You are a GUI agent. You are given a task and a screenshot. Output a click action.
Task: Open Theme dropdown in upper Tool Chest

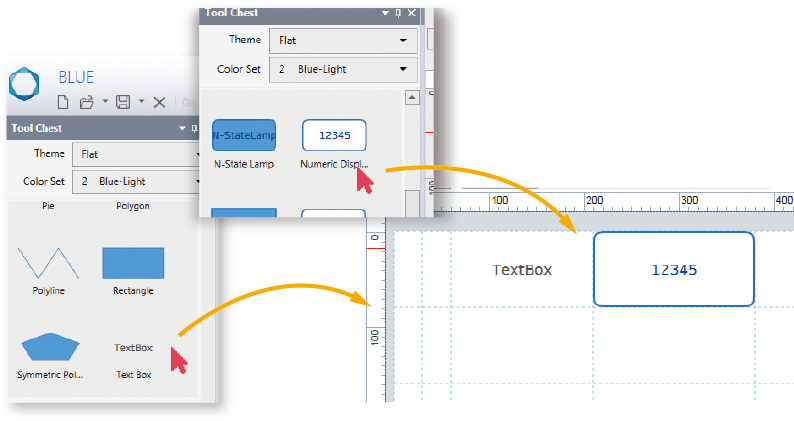(x=342, y=40)
